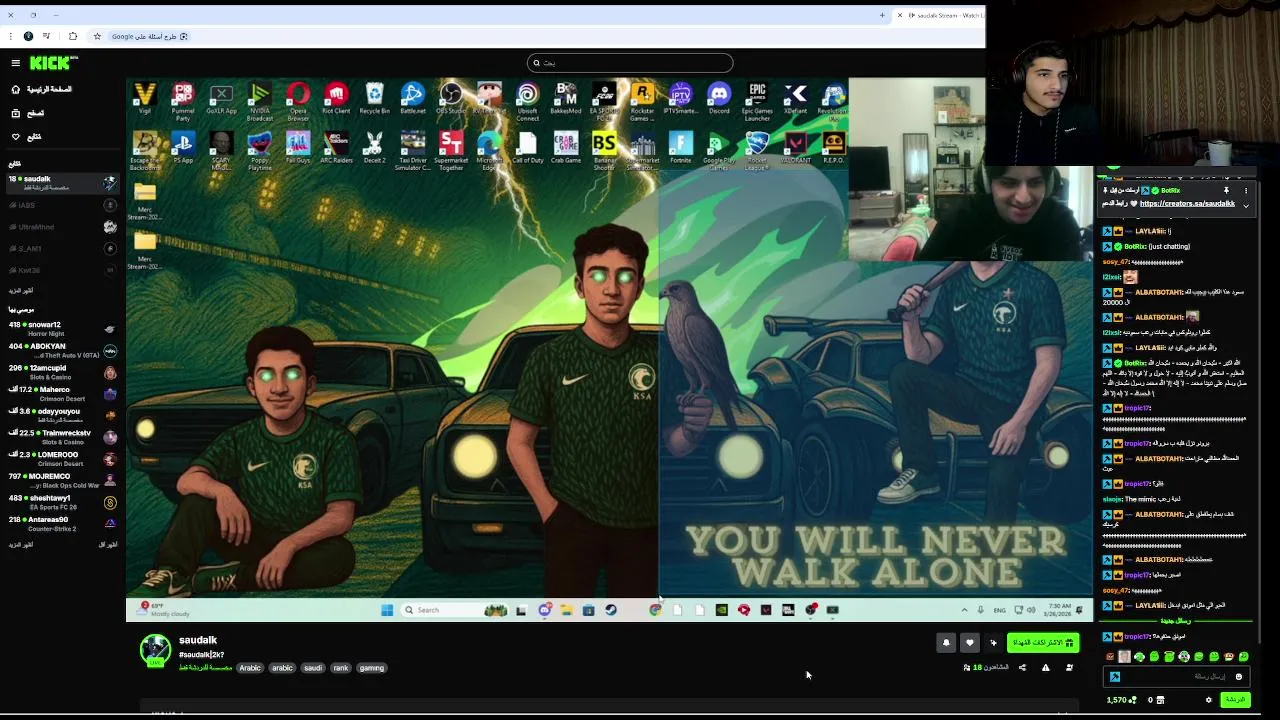The image size is (1280, 720).
Task: Open recommended channel snowar12
Action: coord(62,329)
